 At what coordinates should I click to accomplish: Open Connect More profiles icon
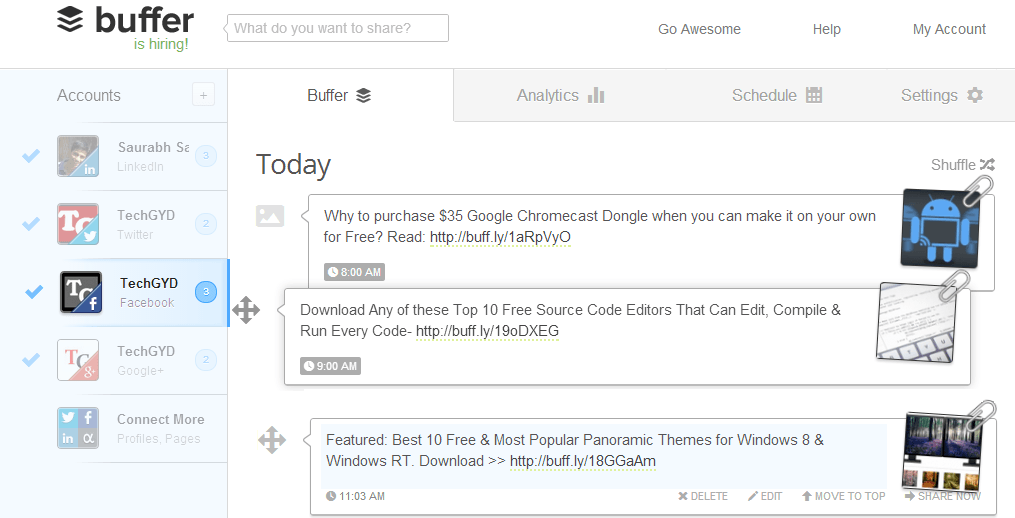78,428
